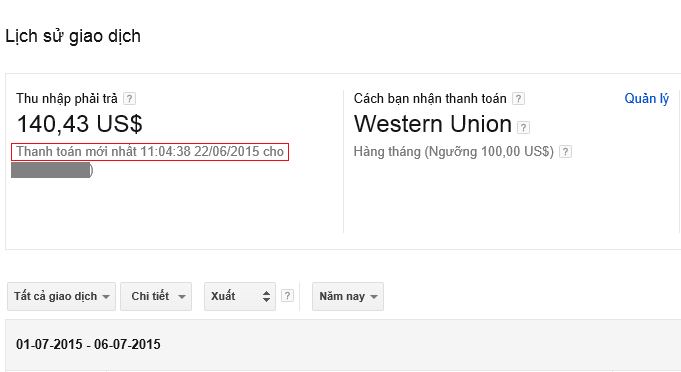The height and width of the screenshot is (372, 681).
Task: Click the Cách bạn nhận thanh toán label
Action: (x=430, y=99)
